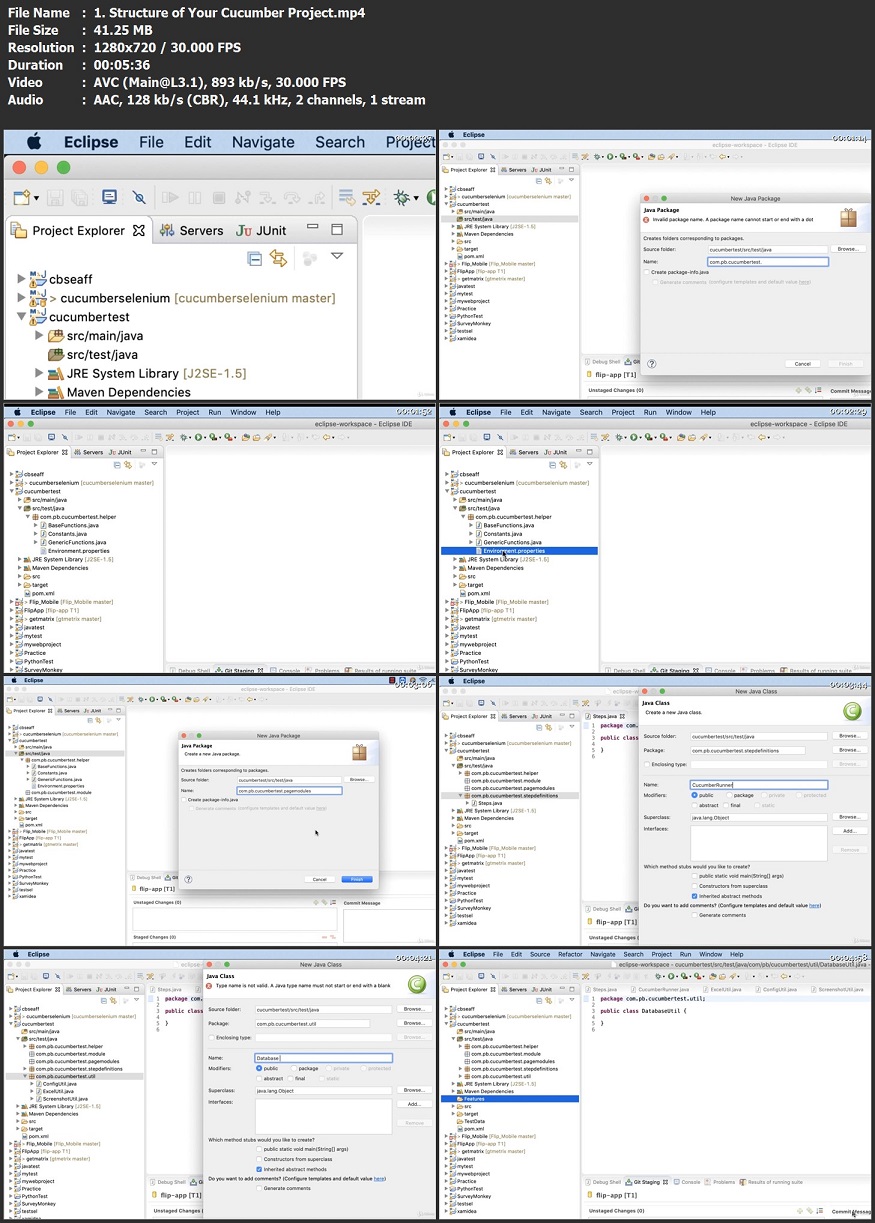
Task: Click the monitor-shaped toolbar icon in the zoomed frame
Action: (x=109, y=196)
